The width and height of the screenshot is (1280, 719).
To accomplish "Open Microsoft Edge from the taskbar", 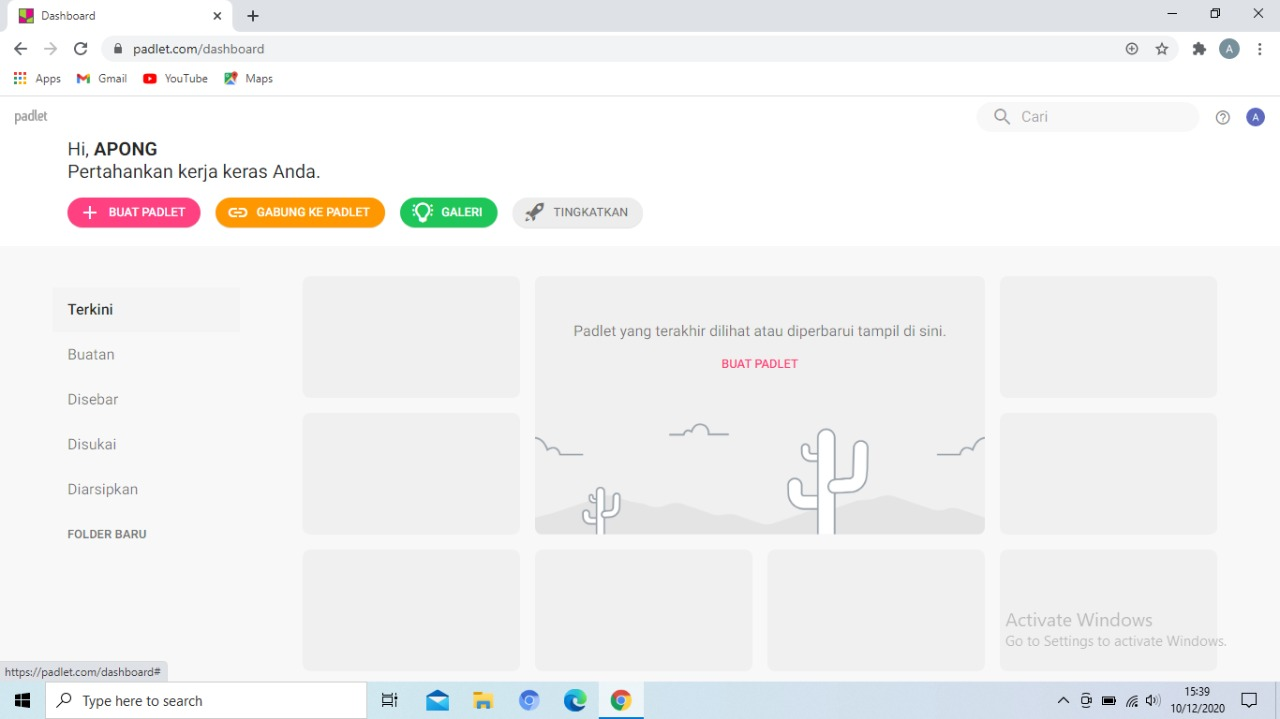I will pos(575,701).
